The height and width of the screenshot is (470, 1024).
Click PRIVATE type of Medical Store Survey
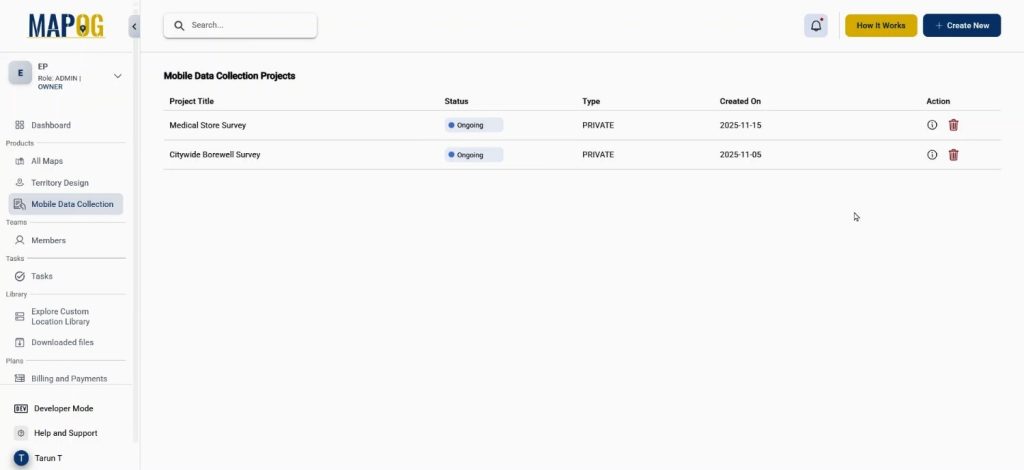[598, 125]
